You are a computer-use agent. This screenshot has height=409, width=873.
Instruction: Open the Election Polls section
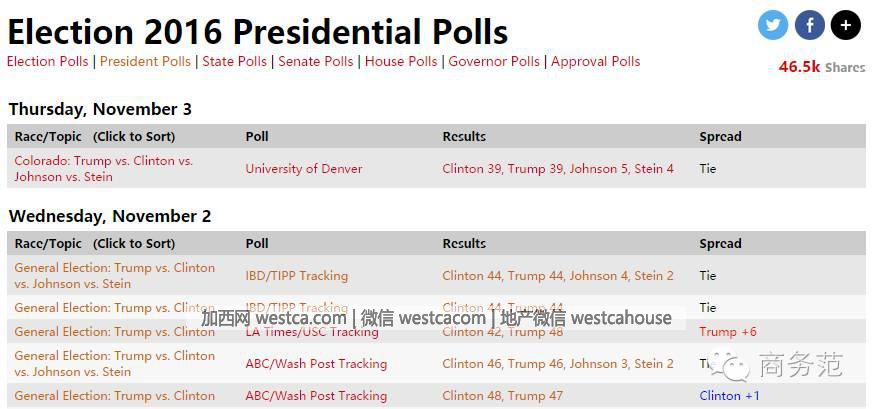pos(47,62)
